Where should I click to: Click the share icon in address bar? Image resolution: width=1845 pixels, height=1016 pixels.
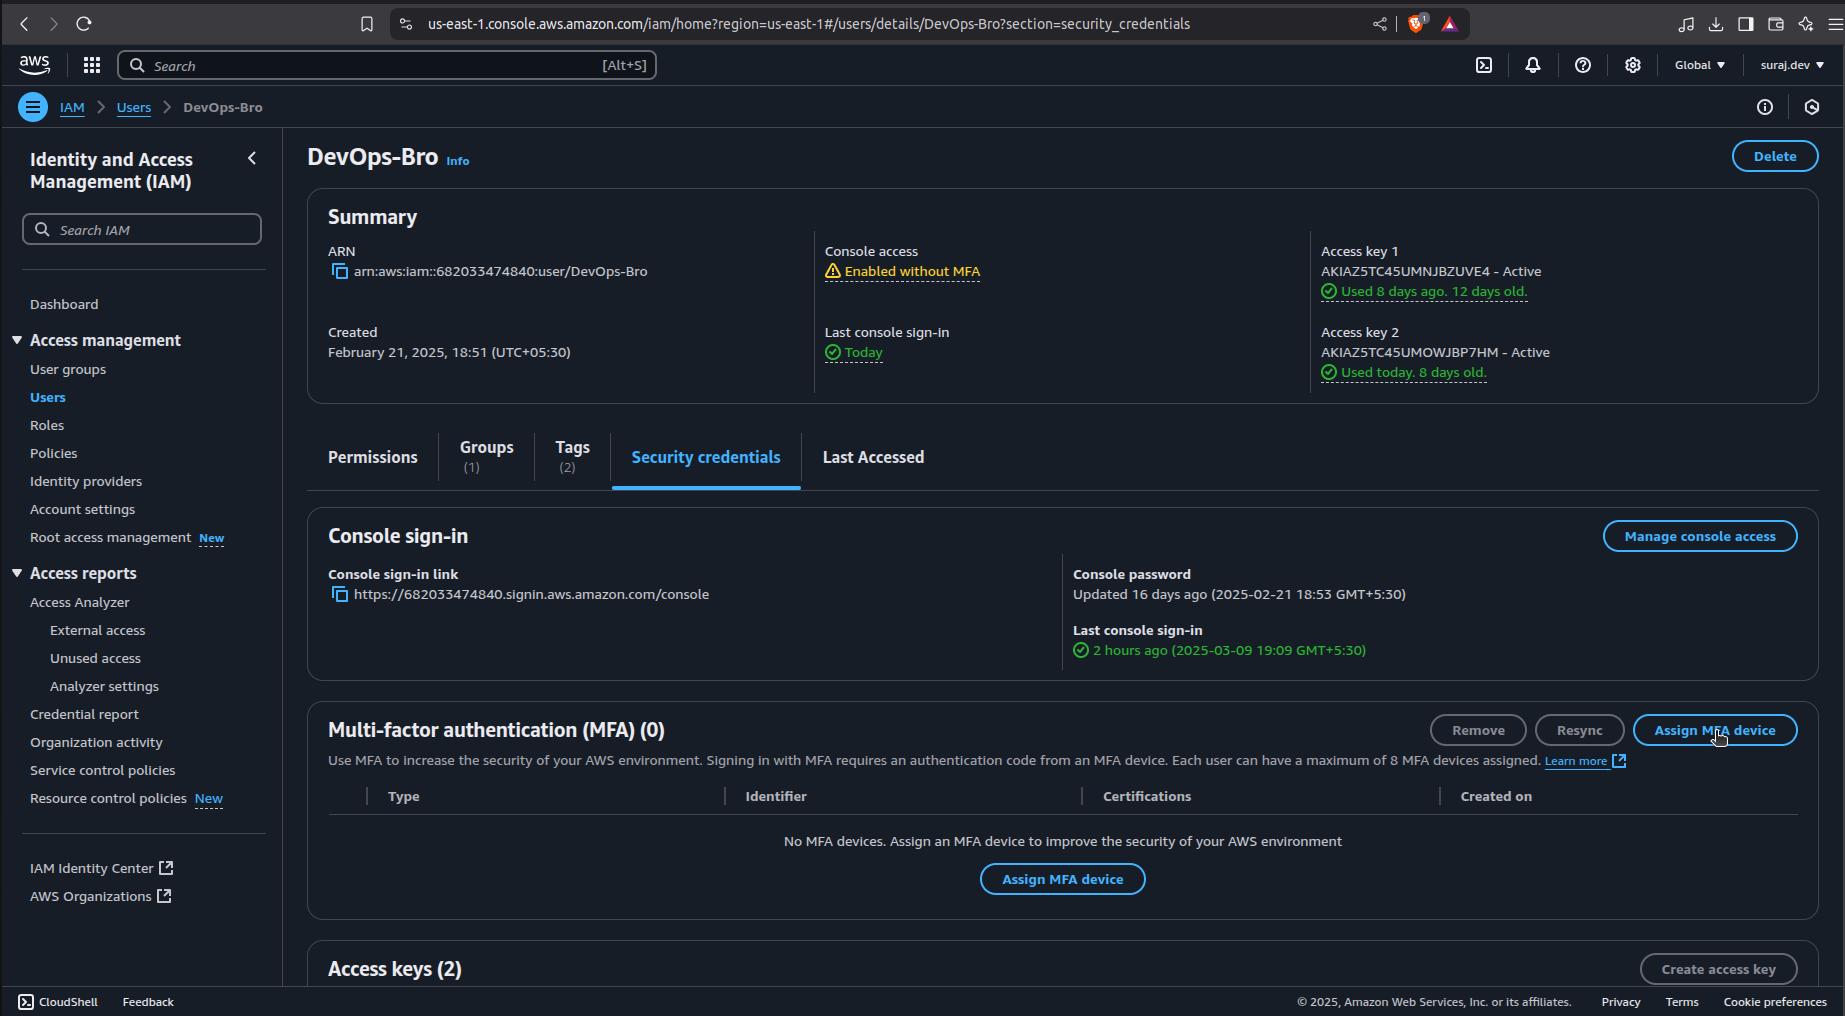click(x=1380, y=24)
